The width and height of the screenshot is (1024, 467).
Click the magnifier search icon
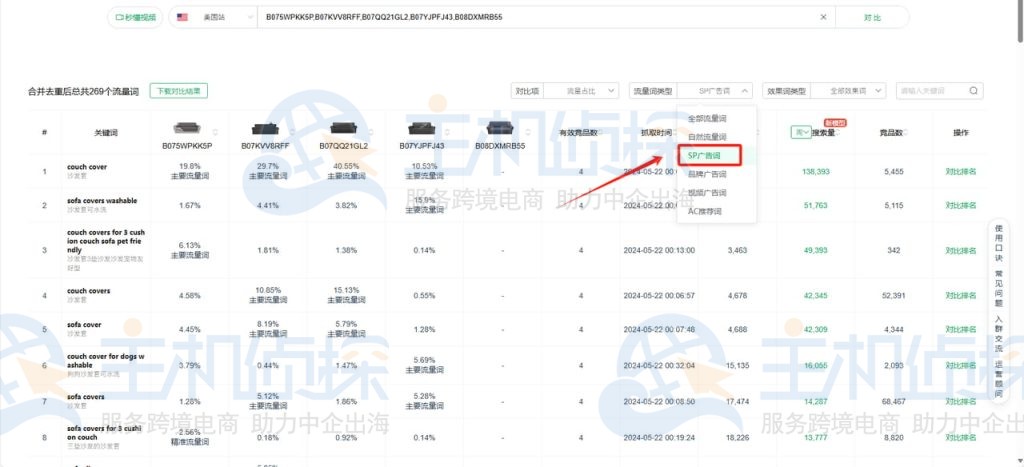(x=973, y=91)
